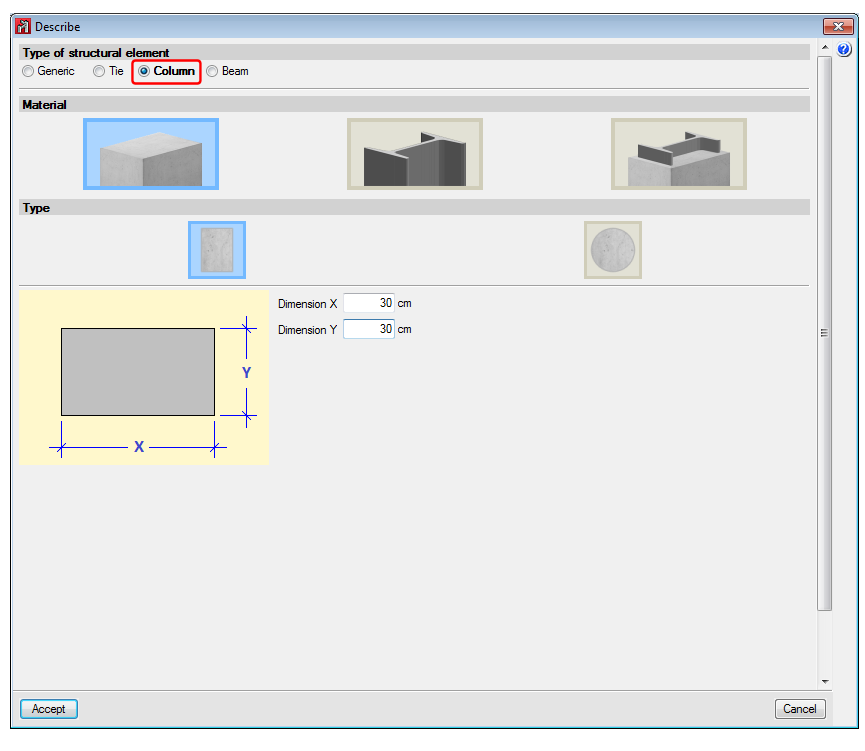Image resolution: width=865 pixels, height=751 pixels.
Task: Click the Type section heading
Action: pos(36,208)
